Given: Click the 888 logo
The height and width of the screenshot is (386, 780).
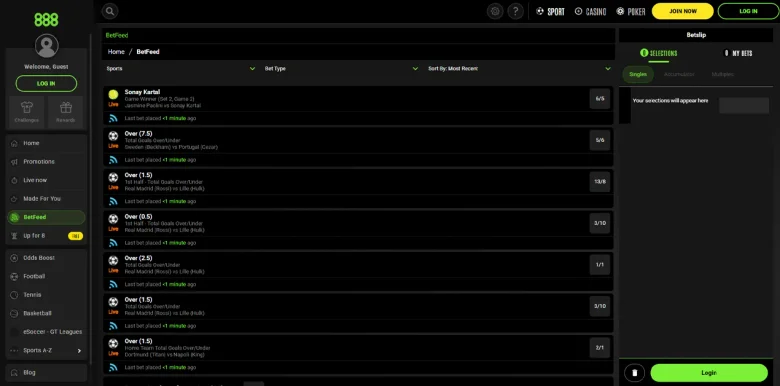Looking at the screenshot, I should pyautogui.click(x=46, y=19).
